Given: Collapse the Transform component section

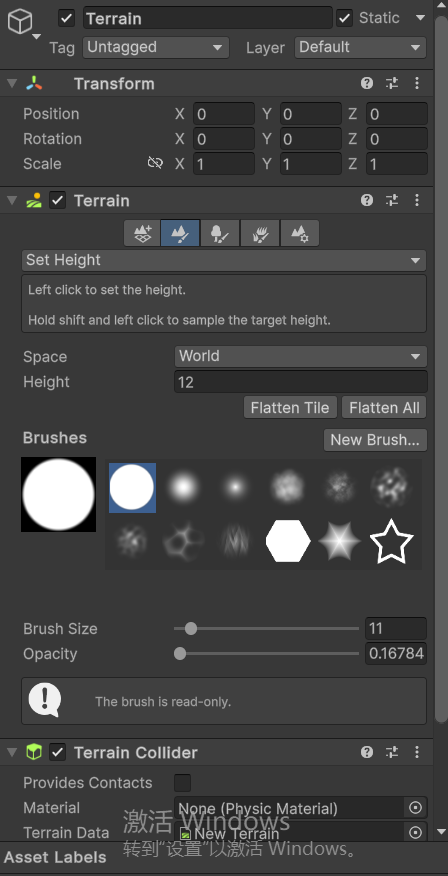Looking at the screenshot, I should coord(12,84).
